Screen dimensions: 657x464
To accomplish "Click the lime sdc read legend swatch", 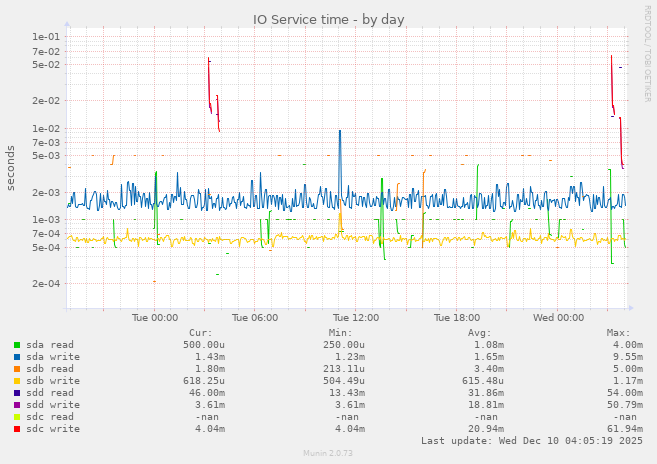I will 17,417.
